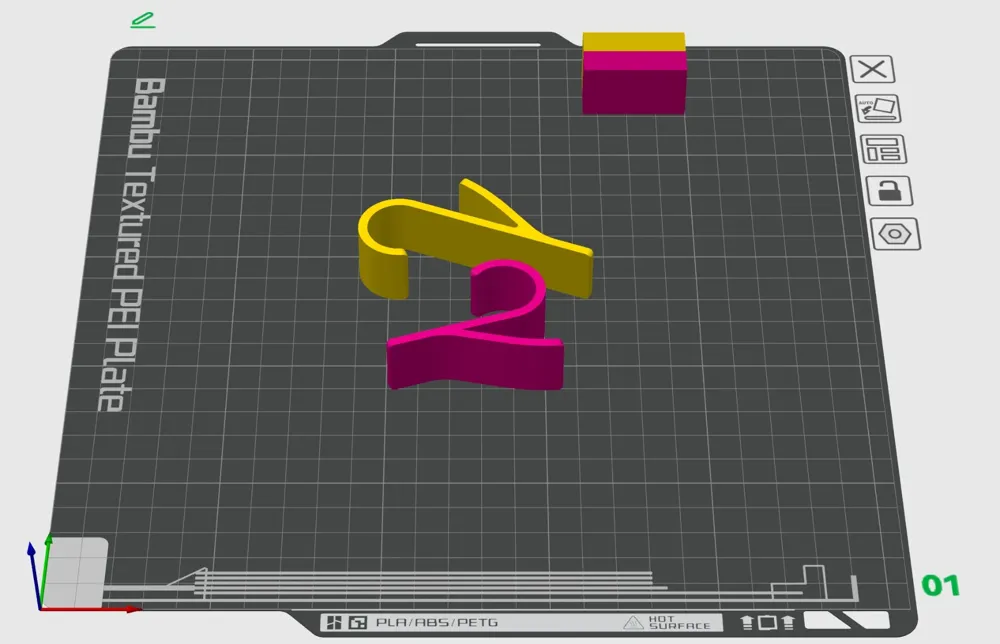This screenshot has width=1000, height=644.
Task: Click the red X axis arrow
Action: click(x=91, y=610)
